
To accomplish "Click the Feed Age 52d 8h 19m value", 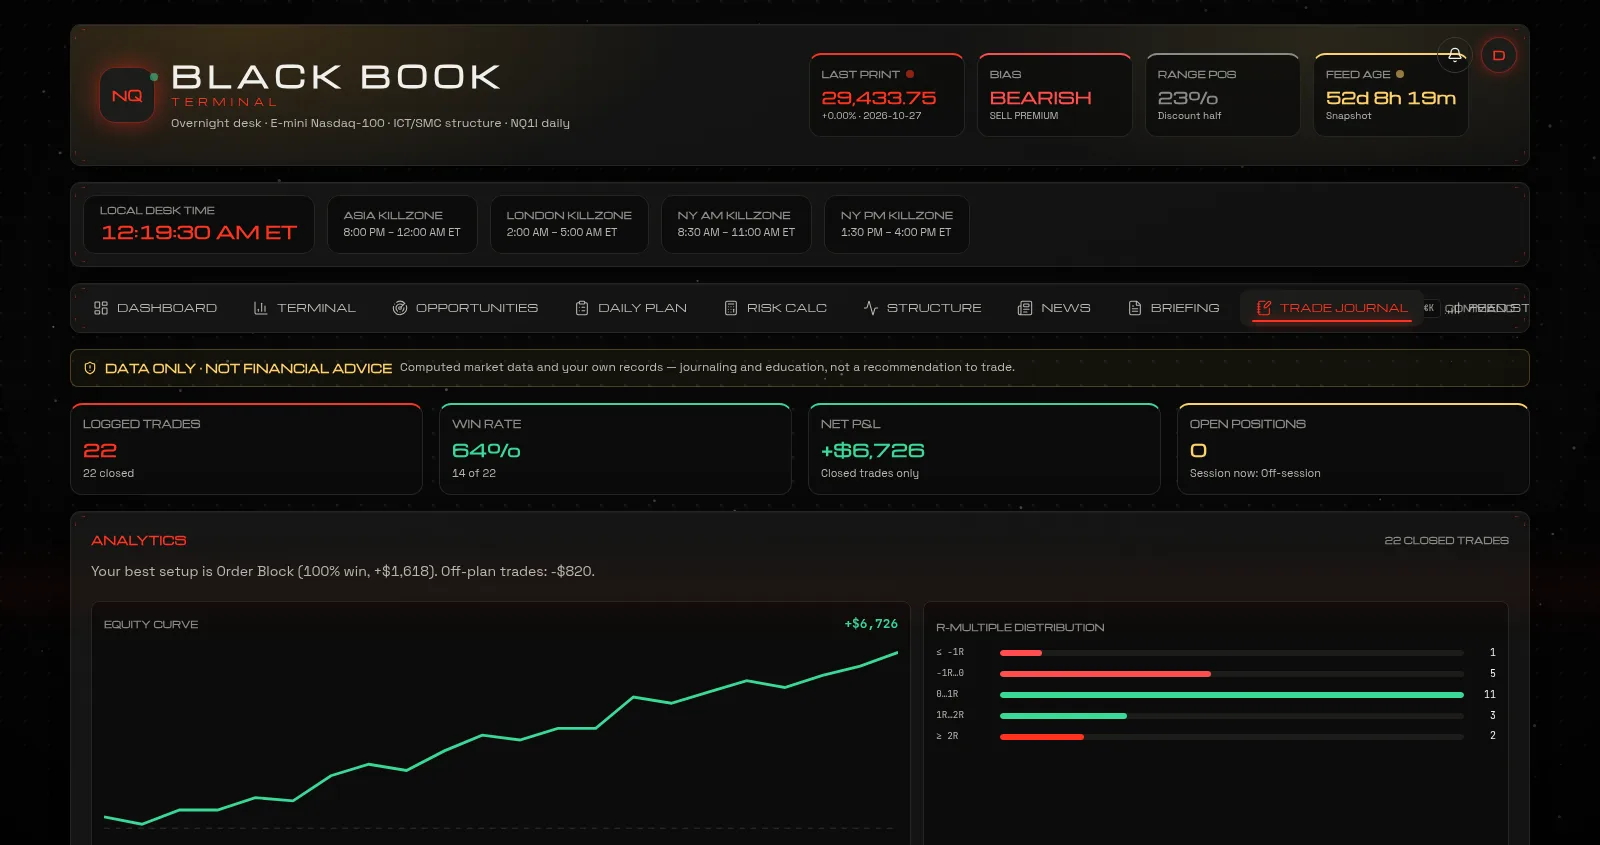I will coord(1391,98).
